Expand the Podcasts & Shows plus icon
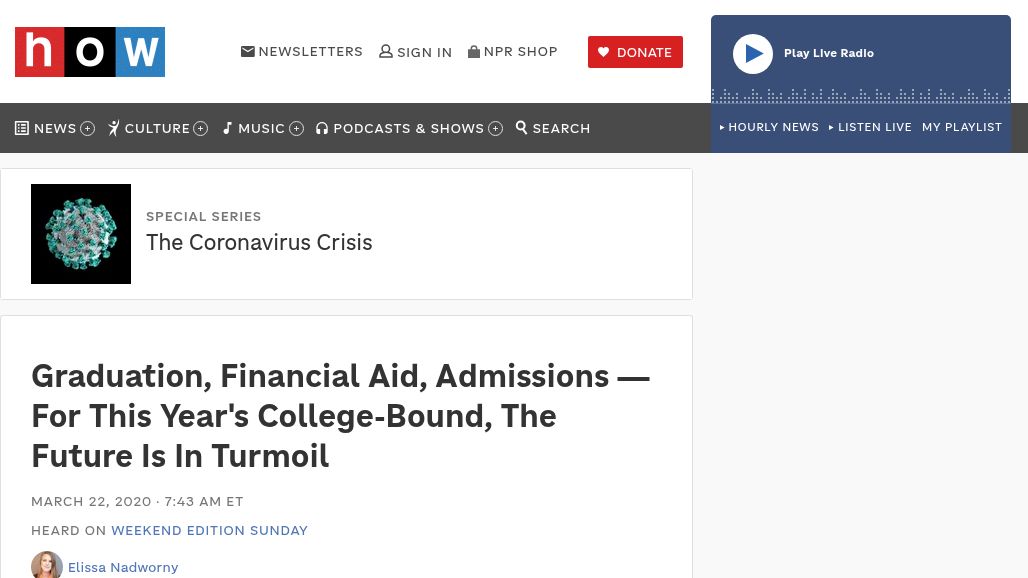 pyautogui.click(x=496, y=129)
